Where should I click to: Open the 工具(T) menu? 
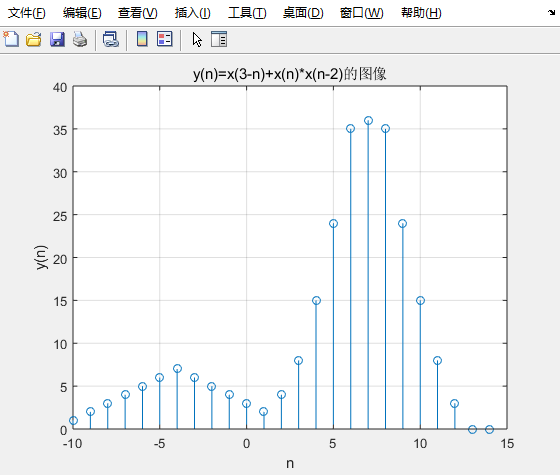(x=247, y=13)
